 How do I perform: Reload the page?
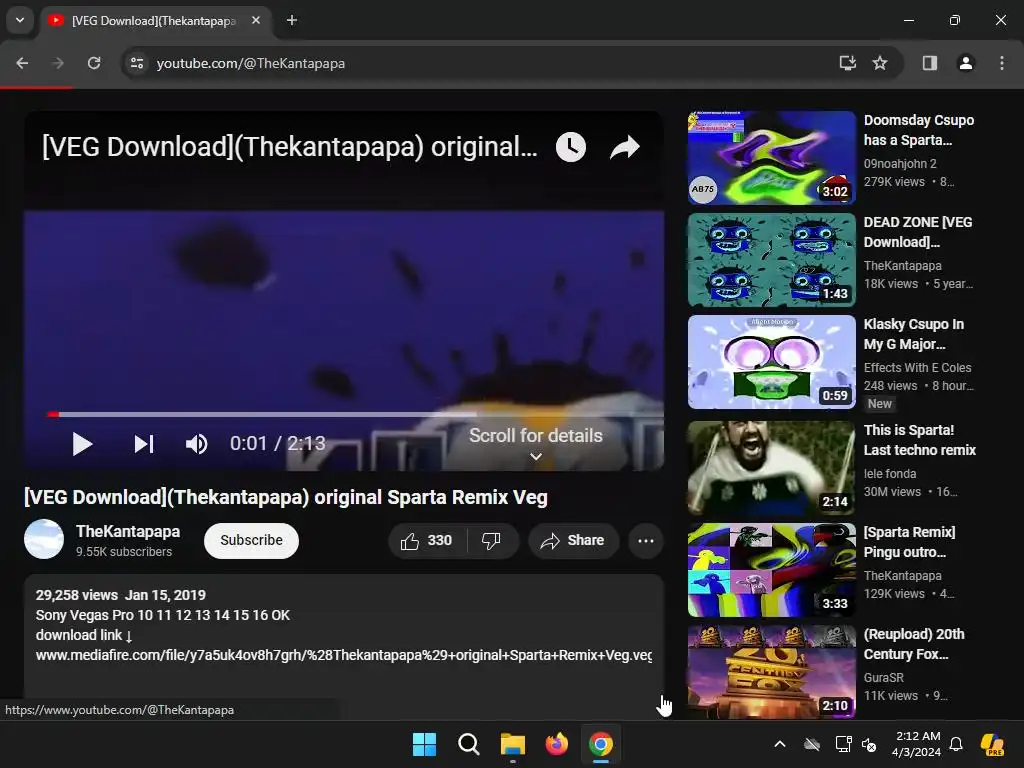pyautogui.click(x=94, y=63)
